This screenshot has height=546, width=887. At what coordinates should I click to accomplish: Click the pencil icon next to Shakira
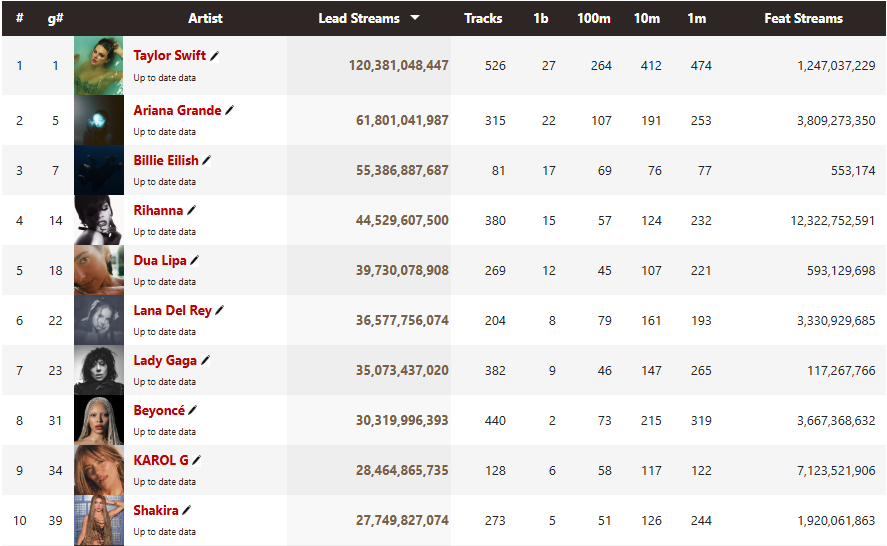186,510
